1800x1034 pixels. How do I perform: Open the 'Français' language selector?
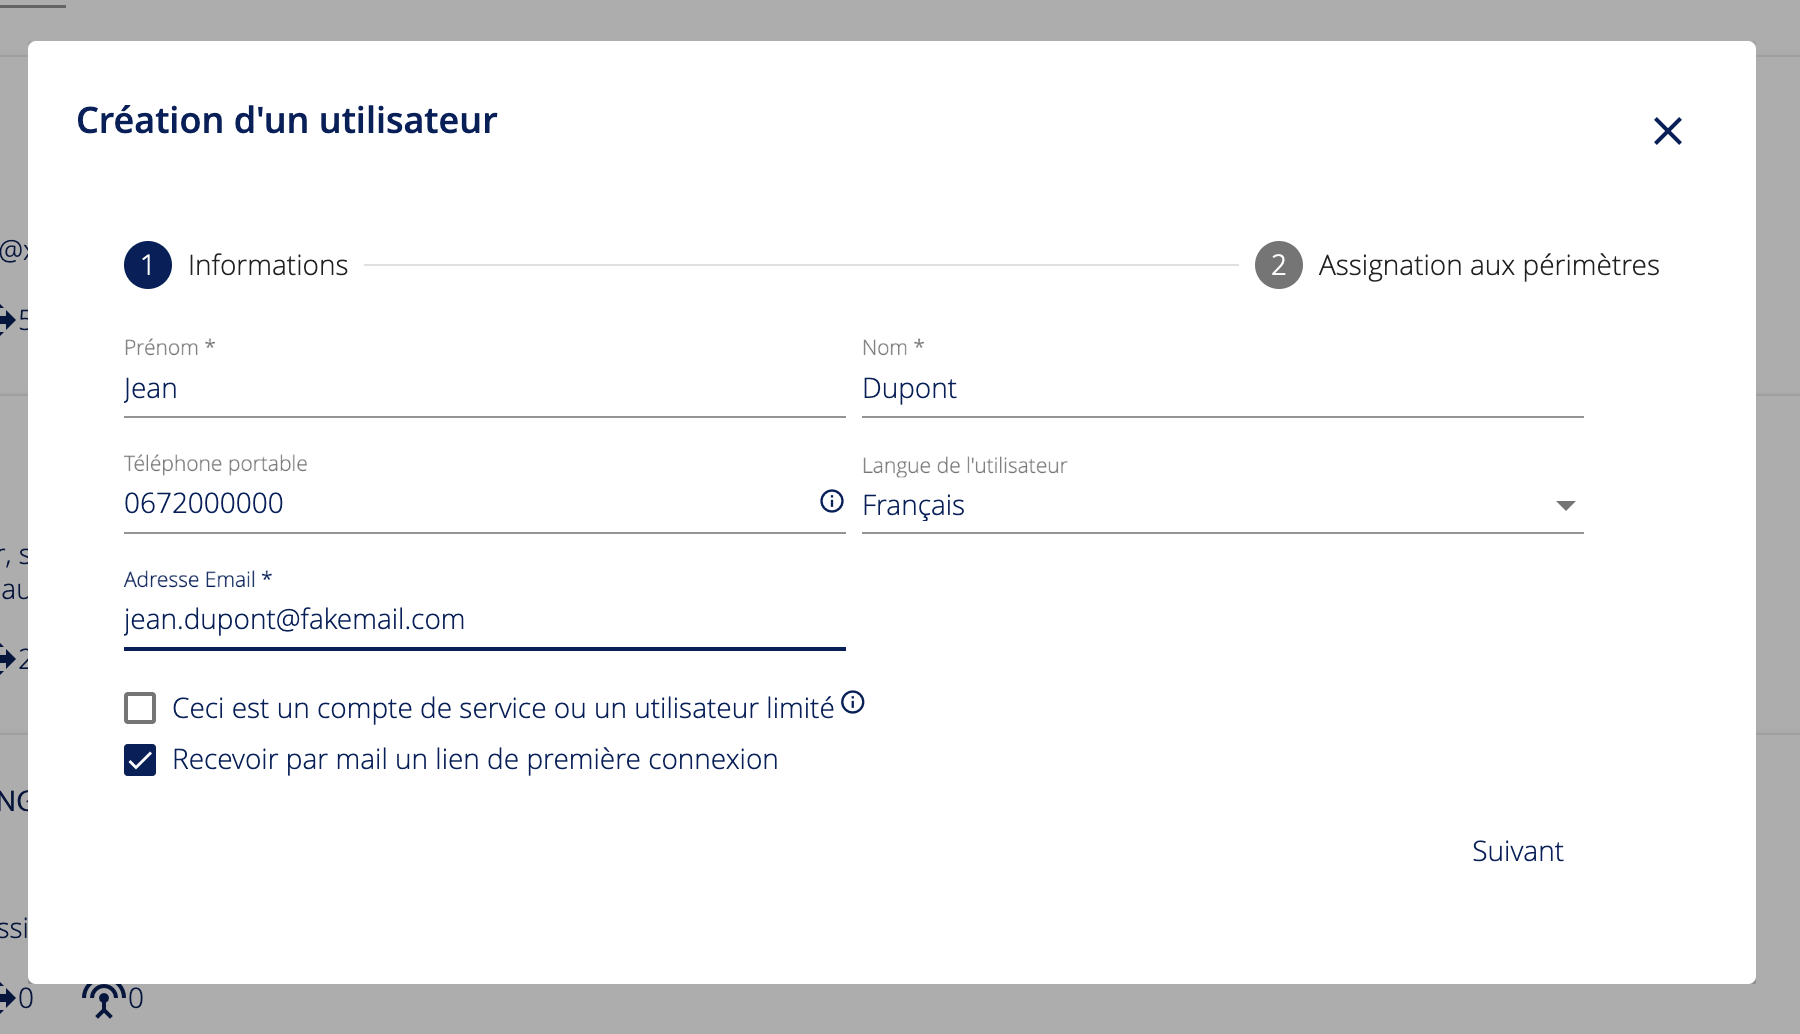(x=1200, y=506)
